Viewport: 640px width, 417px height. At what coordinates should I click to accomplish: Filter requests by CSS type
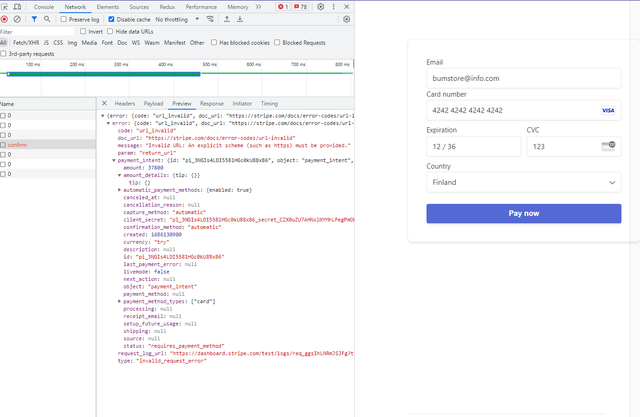pyautogui.click(x=58, y=42)
